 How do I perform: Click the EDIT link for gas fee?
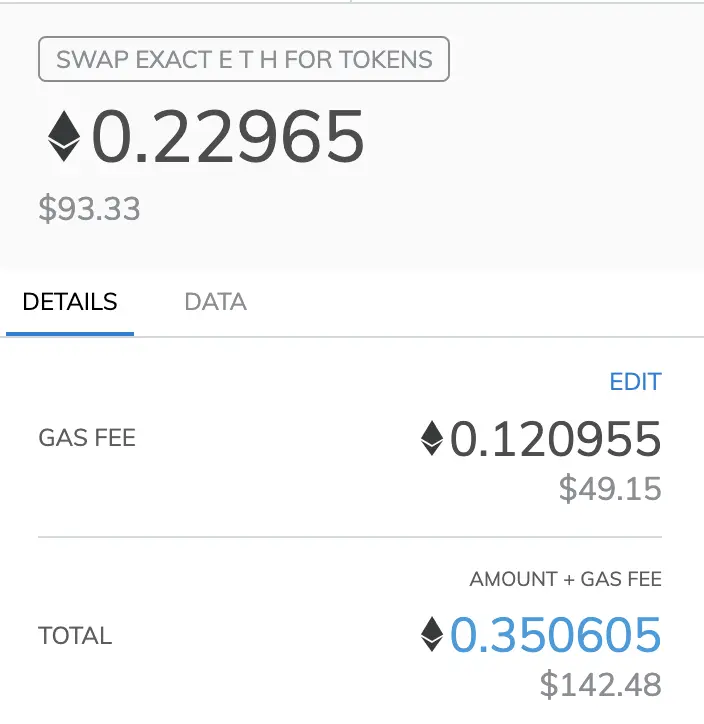[636, 382]
